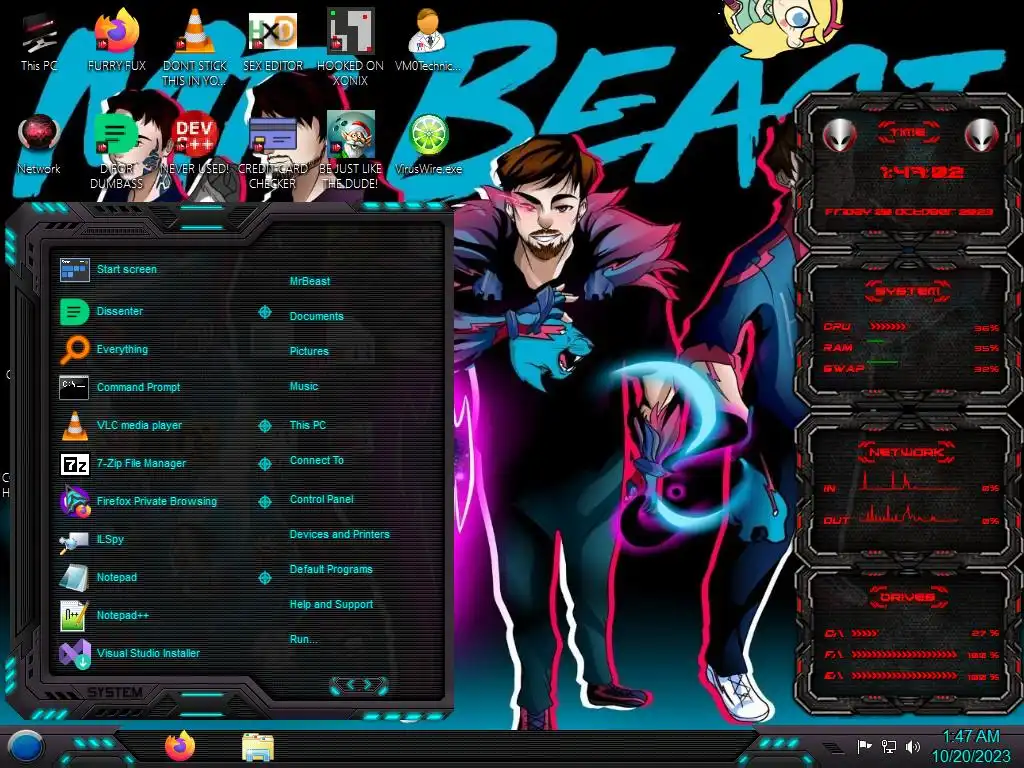Image resolution: width=1024 pixels, height=768 pixels.
Task: Open the CREDIT CARD CHECKER desktop shortcut
Action: (x=272, y=152)
